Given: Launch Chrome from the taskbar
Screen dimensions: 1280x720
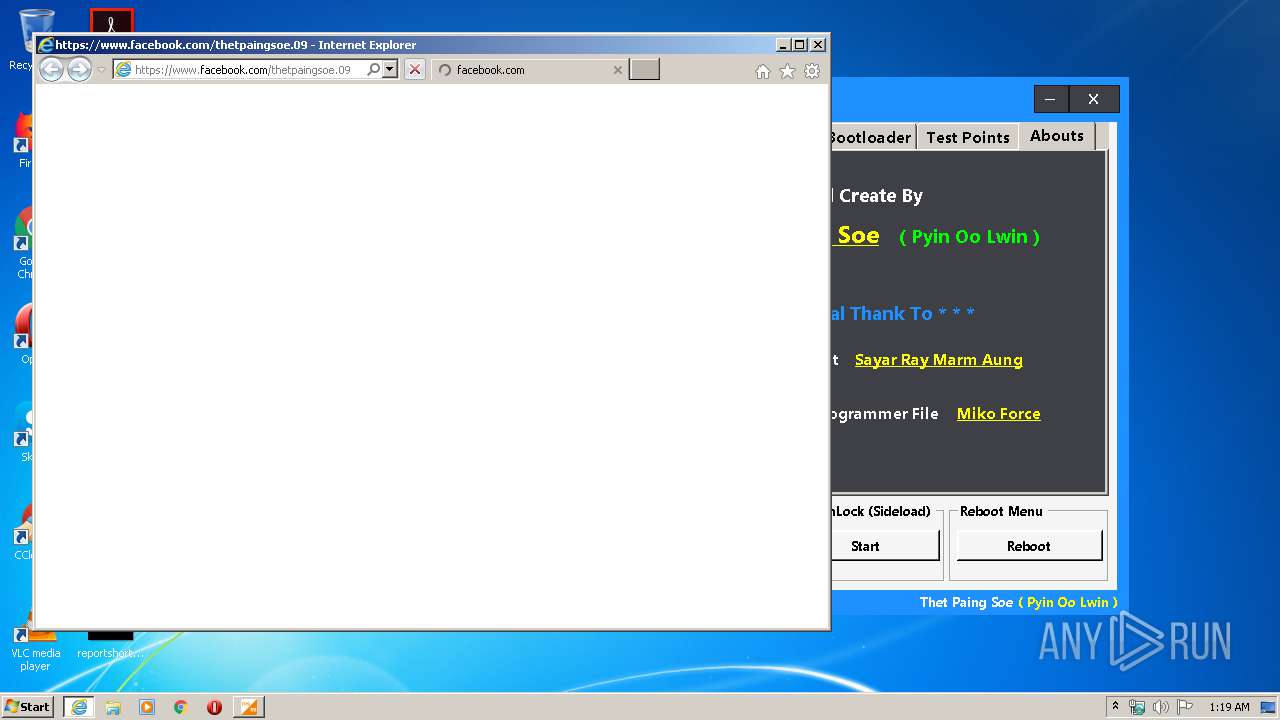Looking at the screenshot, I should tap(181, 707).
